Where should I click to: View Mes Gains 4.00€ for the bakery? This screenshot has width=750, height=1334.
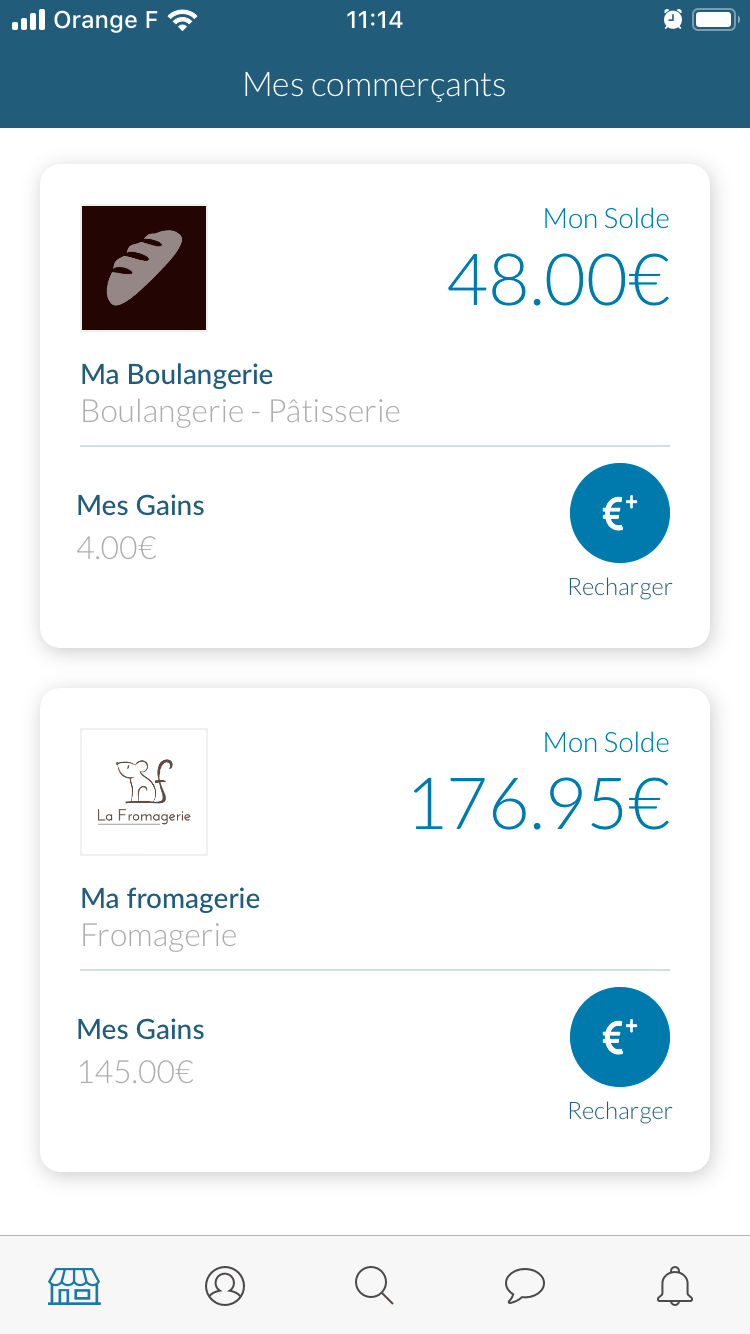click(117, 548)
